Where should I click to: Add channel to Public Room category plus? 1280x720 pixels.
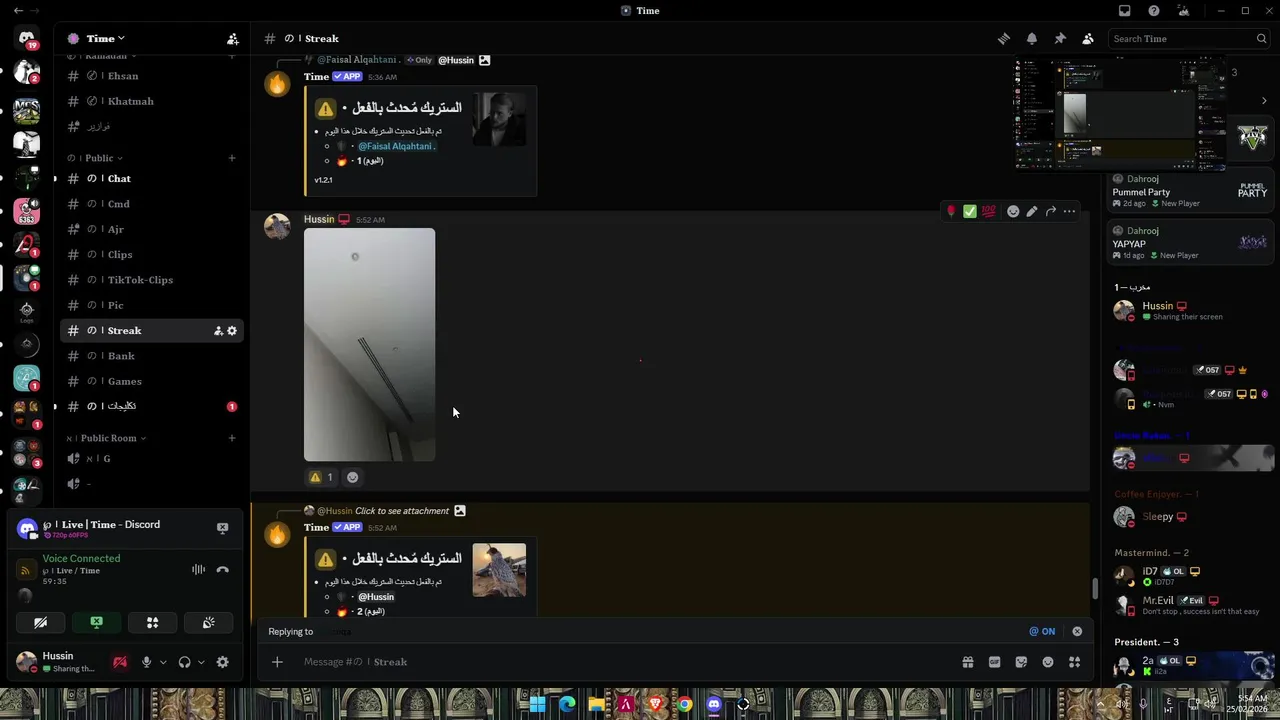232,438
